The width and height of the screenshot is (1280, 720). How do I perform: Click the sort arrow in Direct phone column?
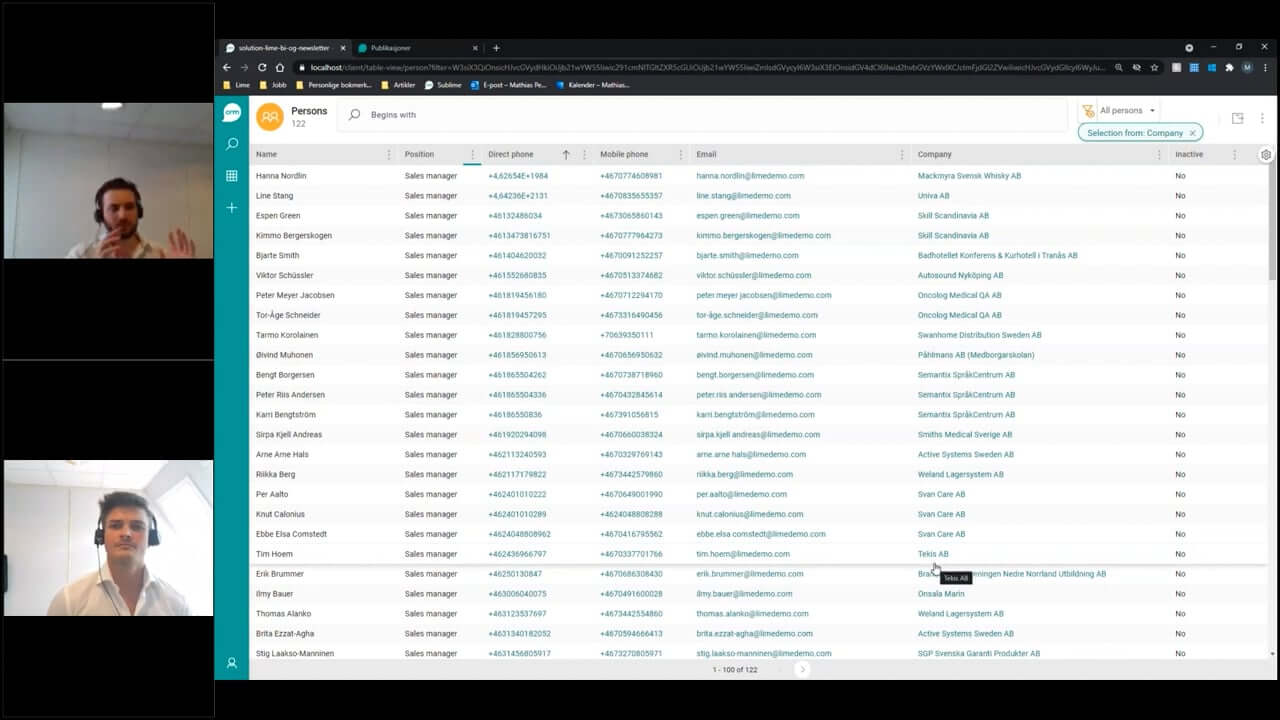[566, 155]
